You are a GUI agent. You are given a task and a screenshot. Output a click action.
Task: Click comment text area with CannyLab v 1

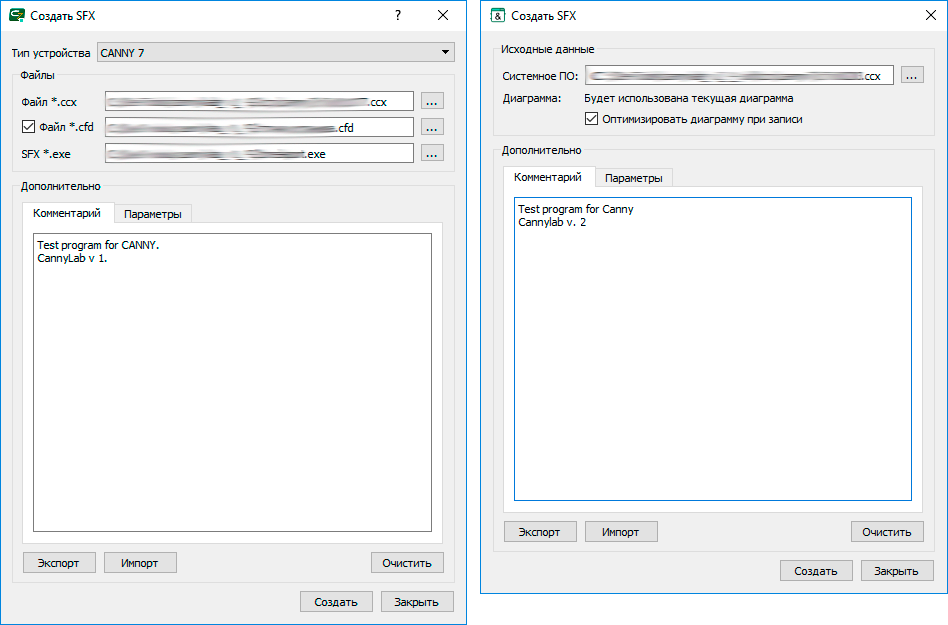click(232, 382)
